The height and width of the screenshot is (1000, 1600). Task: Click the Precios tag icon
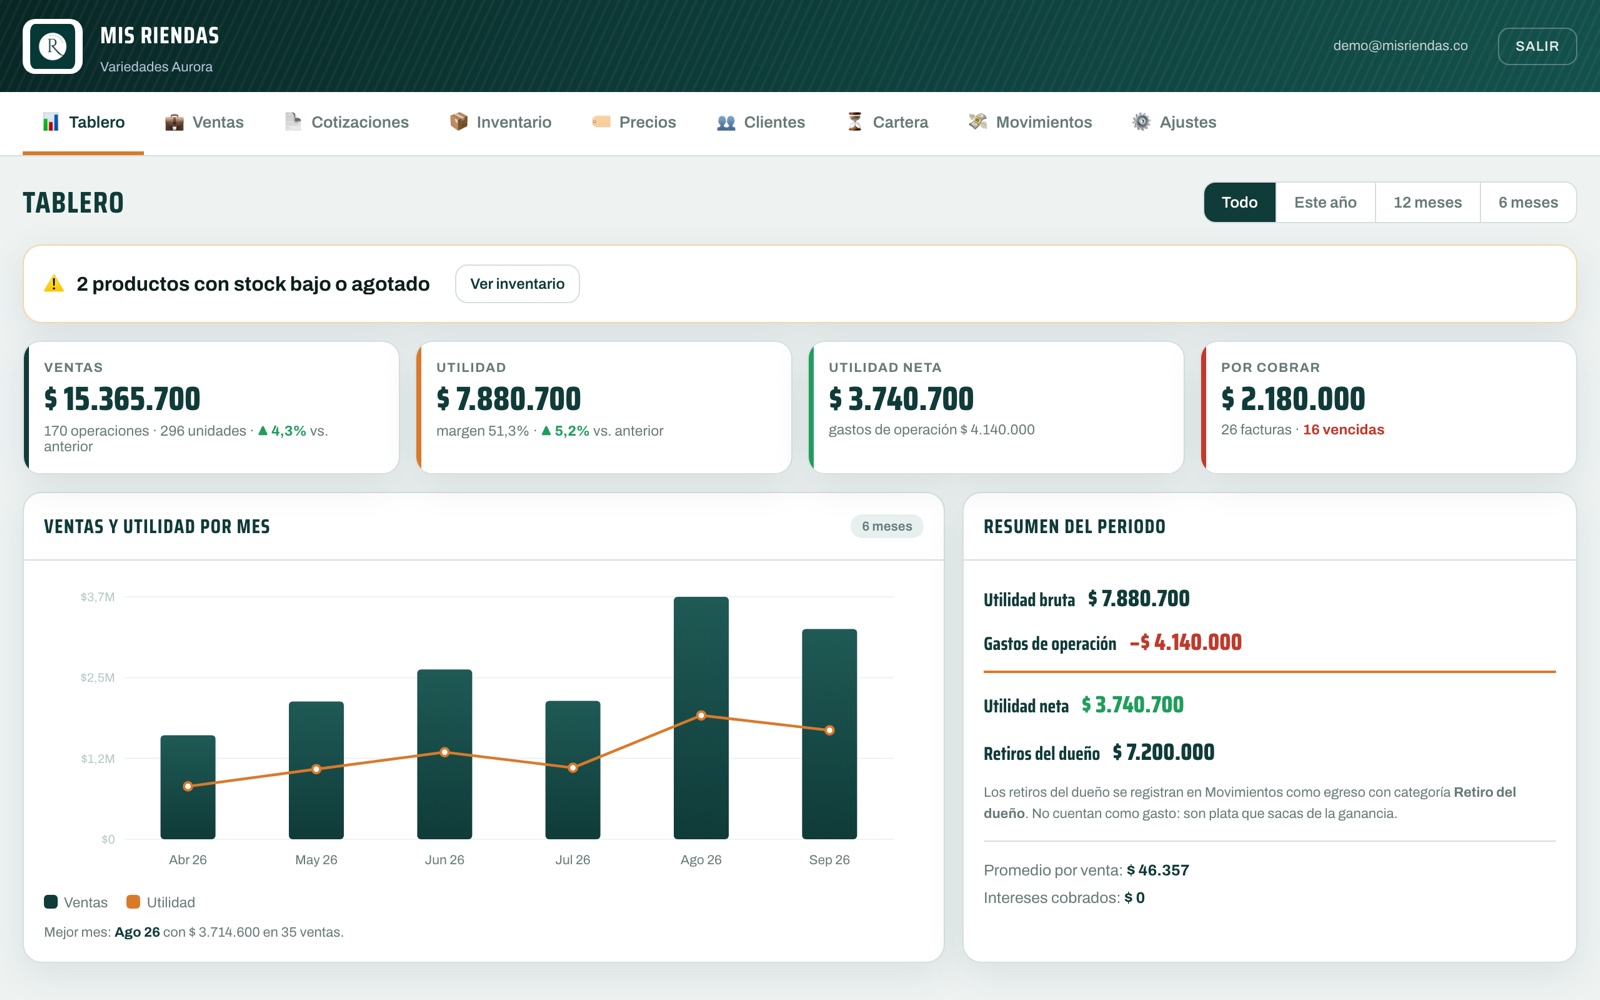601,122
